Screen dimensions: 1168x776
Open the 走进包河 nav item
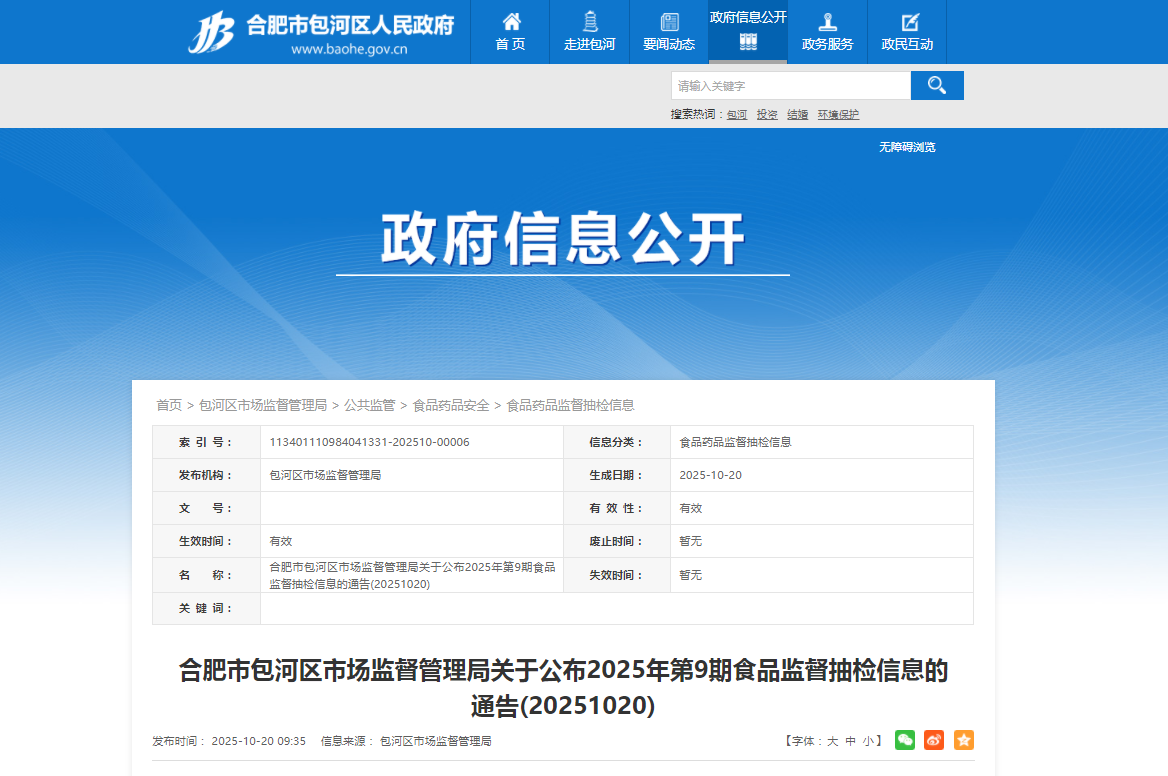coord(589,32)
